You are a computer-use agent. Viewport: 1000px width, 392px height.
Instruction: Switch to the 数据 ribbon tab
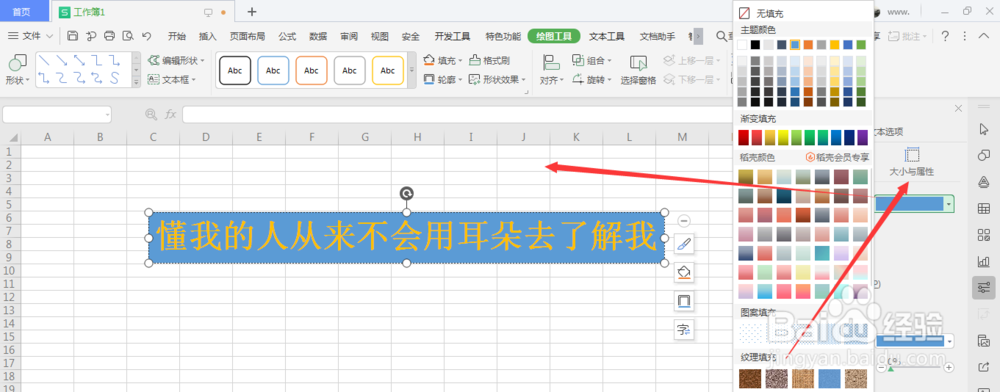point(318,36)
